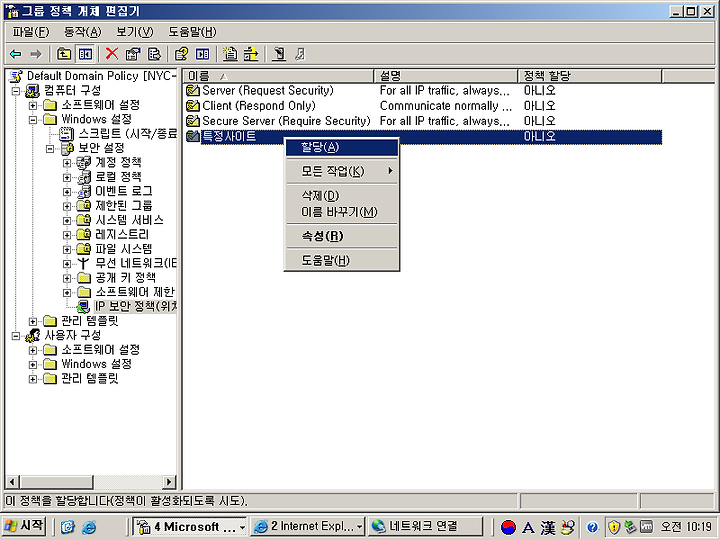Click the clock showing 오전 10:19
The height and width of the screenshot is (540, 720).
tap(686, 527)
